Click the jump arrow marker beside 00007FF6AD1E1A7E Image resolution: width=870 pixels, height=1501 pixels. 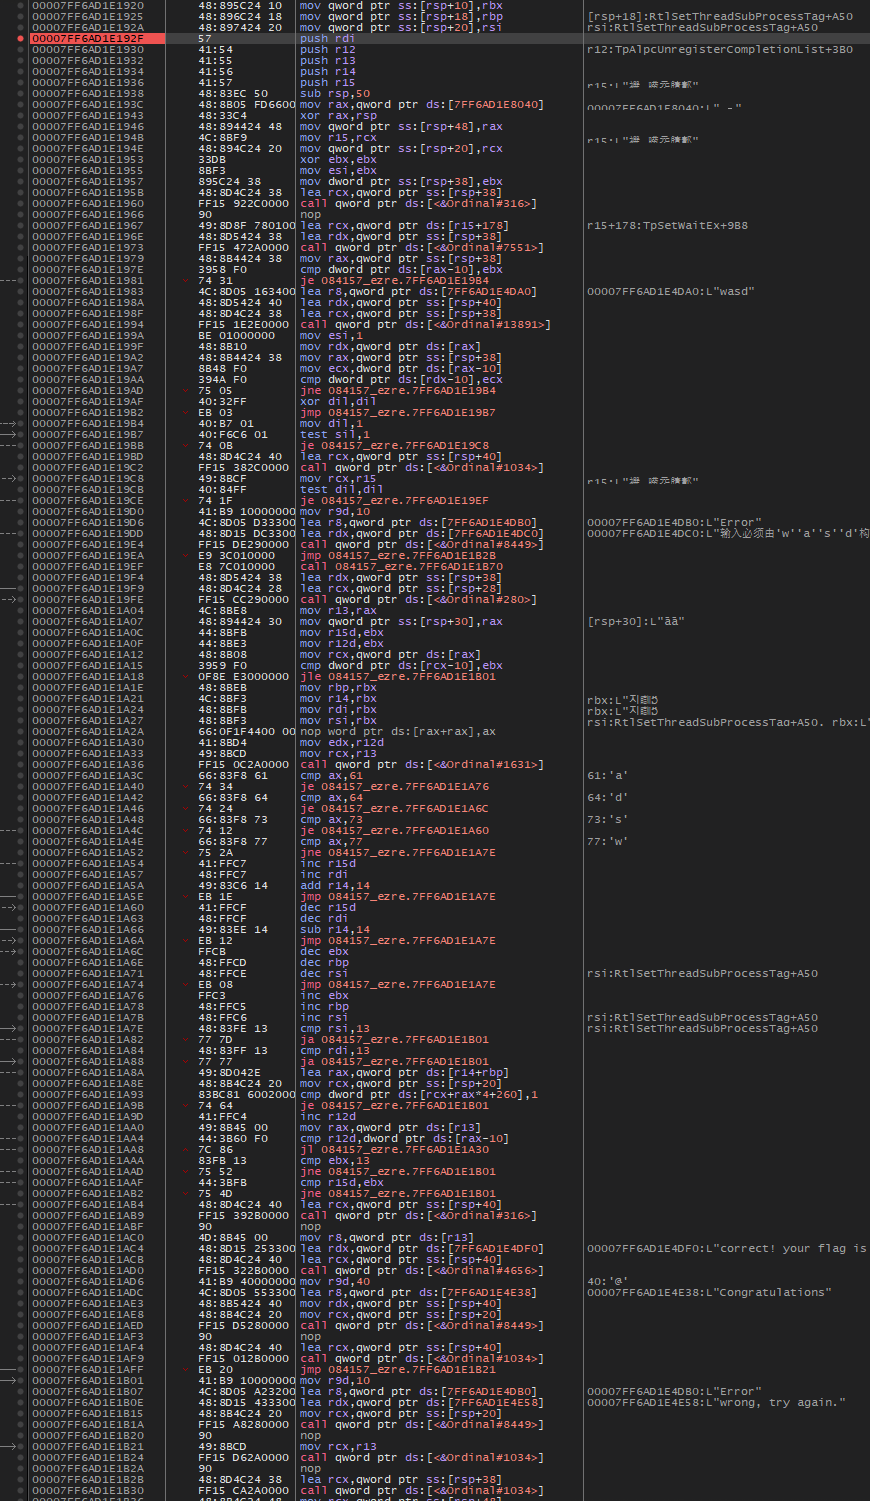(x=8, y=1029)
